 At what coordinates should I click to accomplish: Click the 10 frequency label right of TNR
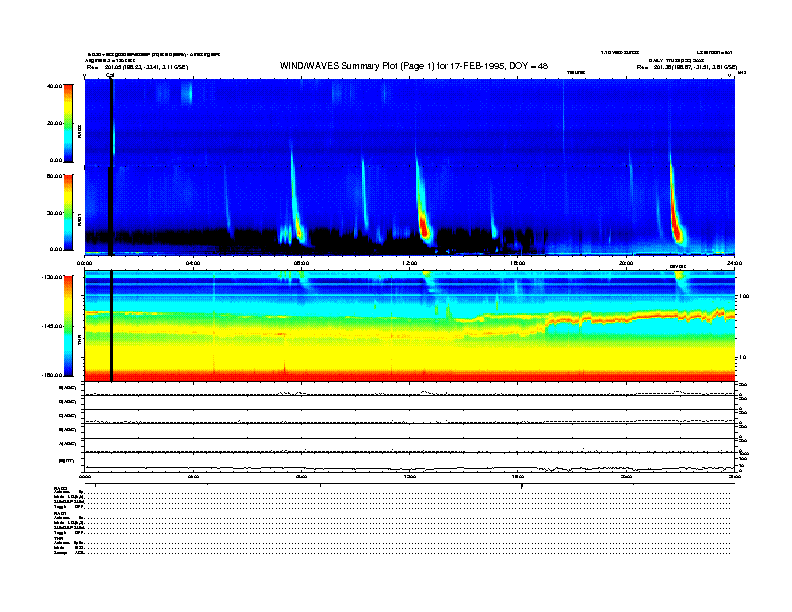point(743,357)
